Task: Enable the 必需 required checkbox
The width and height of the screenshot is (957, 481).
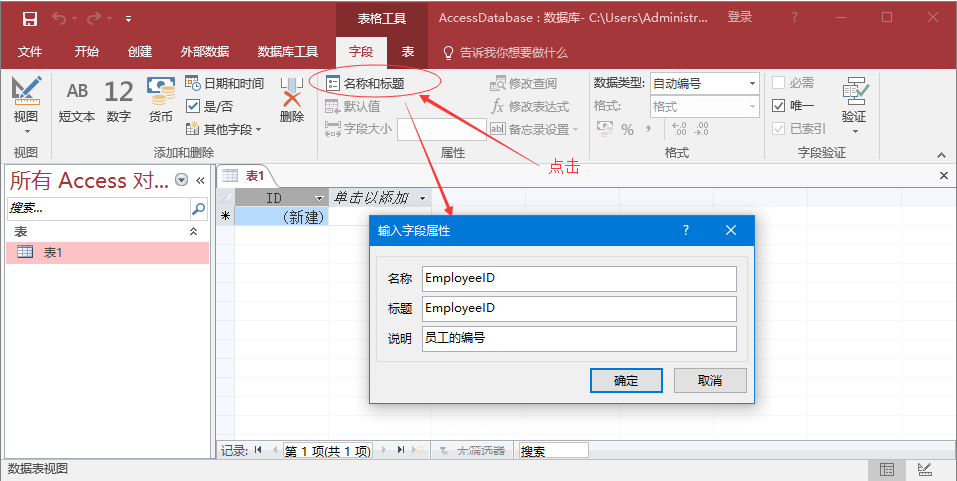Action: click(780, 84)
